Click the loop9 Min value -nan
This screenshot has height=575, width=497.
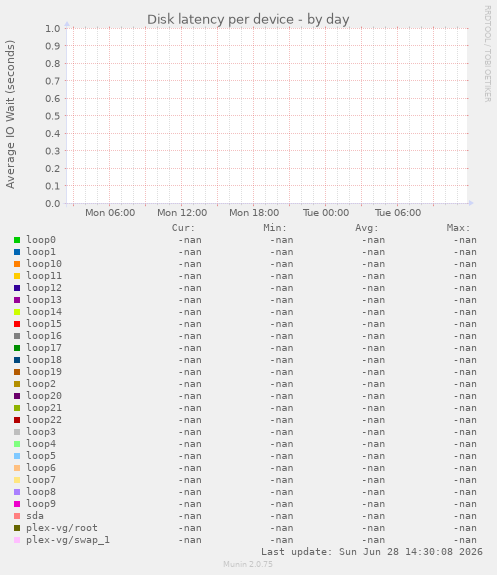[x=282, y=504]
